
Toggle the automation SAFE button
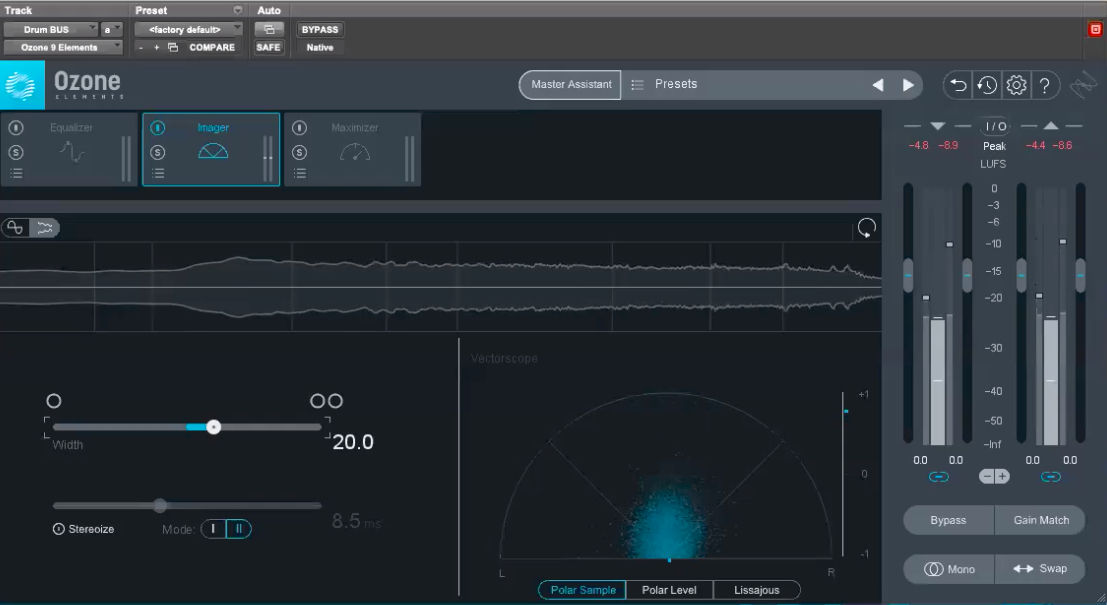point(268,47)
